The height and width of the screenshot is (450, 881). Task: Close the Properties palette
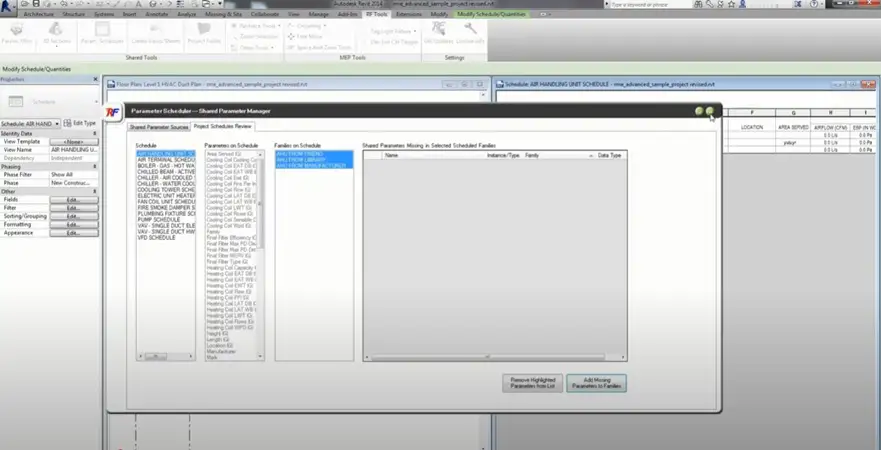(95, 80)
